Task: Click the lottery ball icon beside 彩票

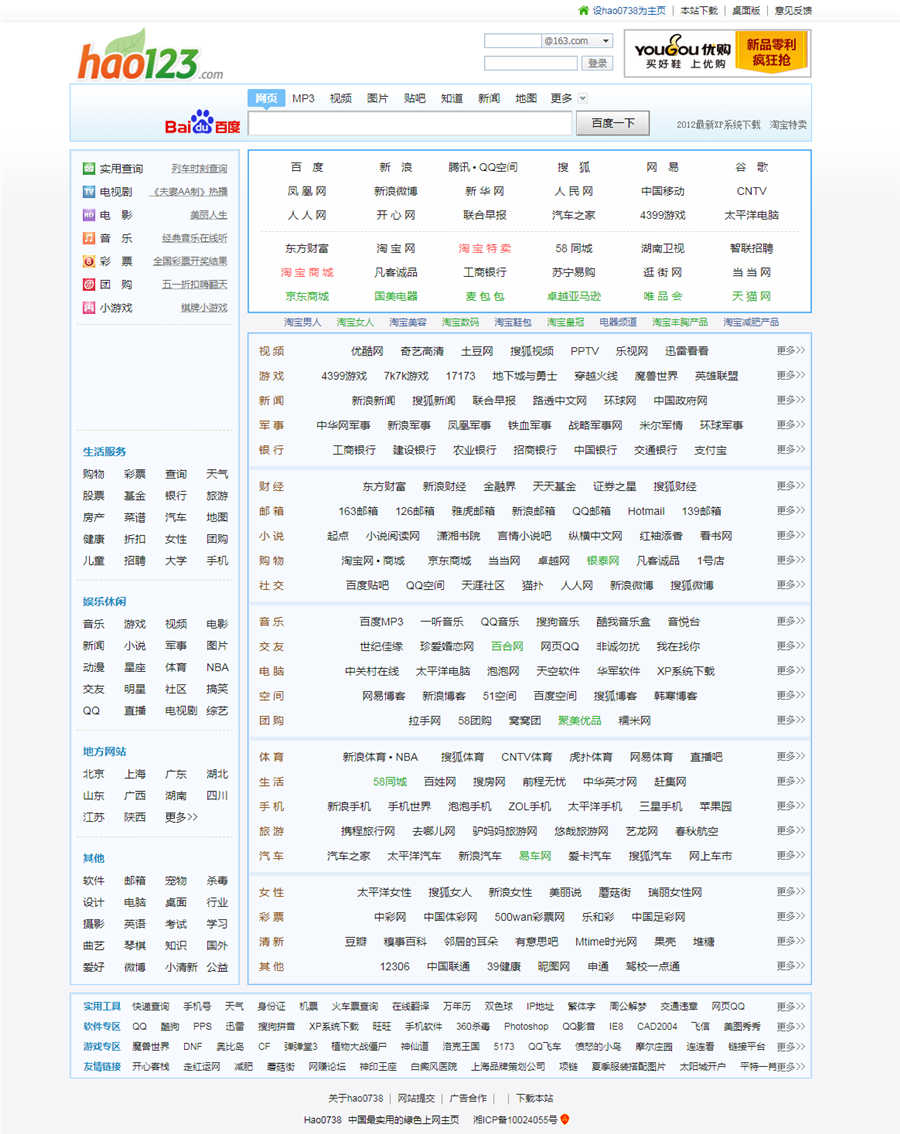Action: [x=89, y=261]
